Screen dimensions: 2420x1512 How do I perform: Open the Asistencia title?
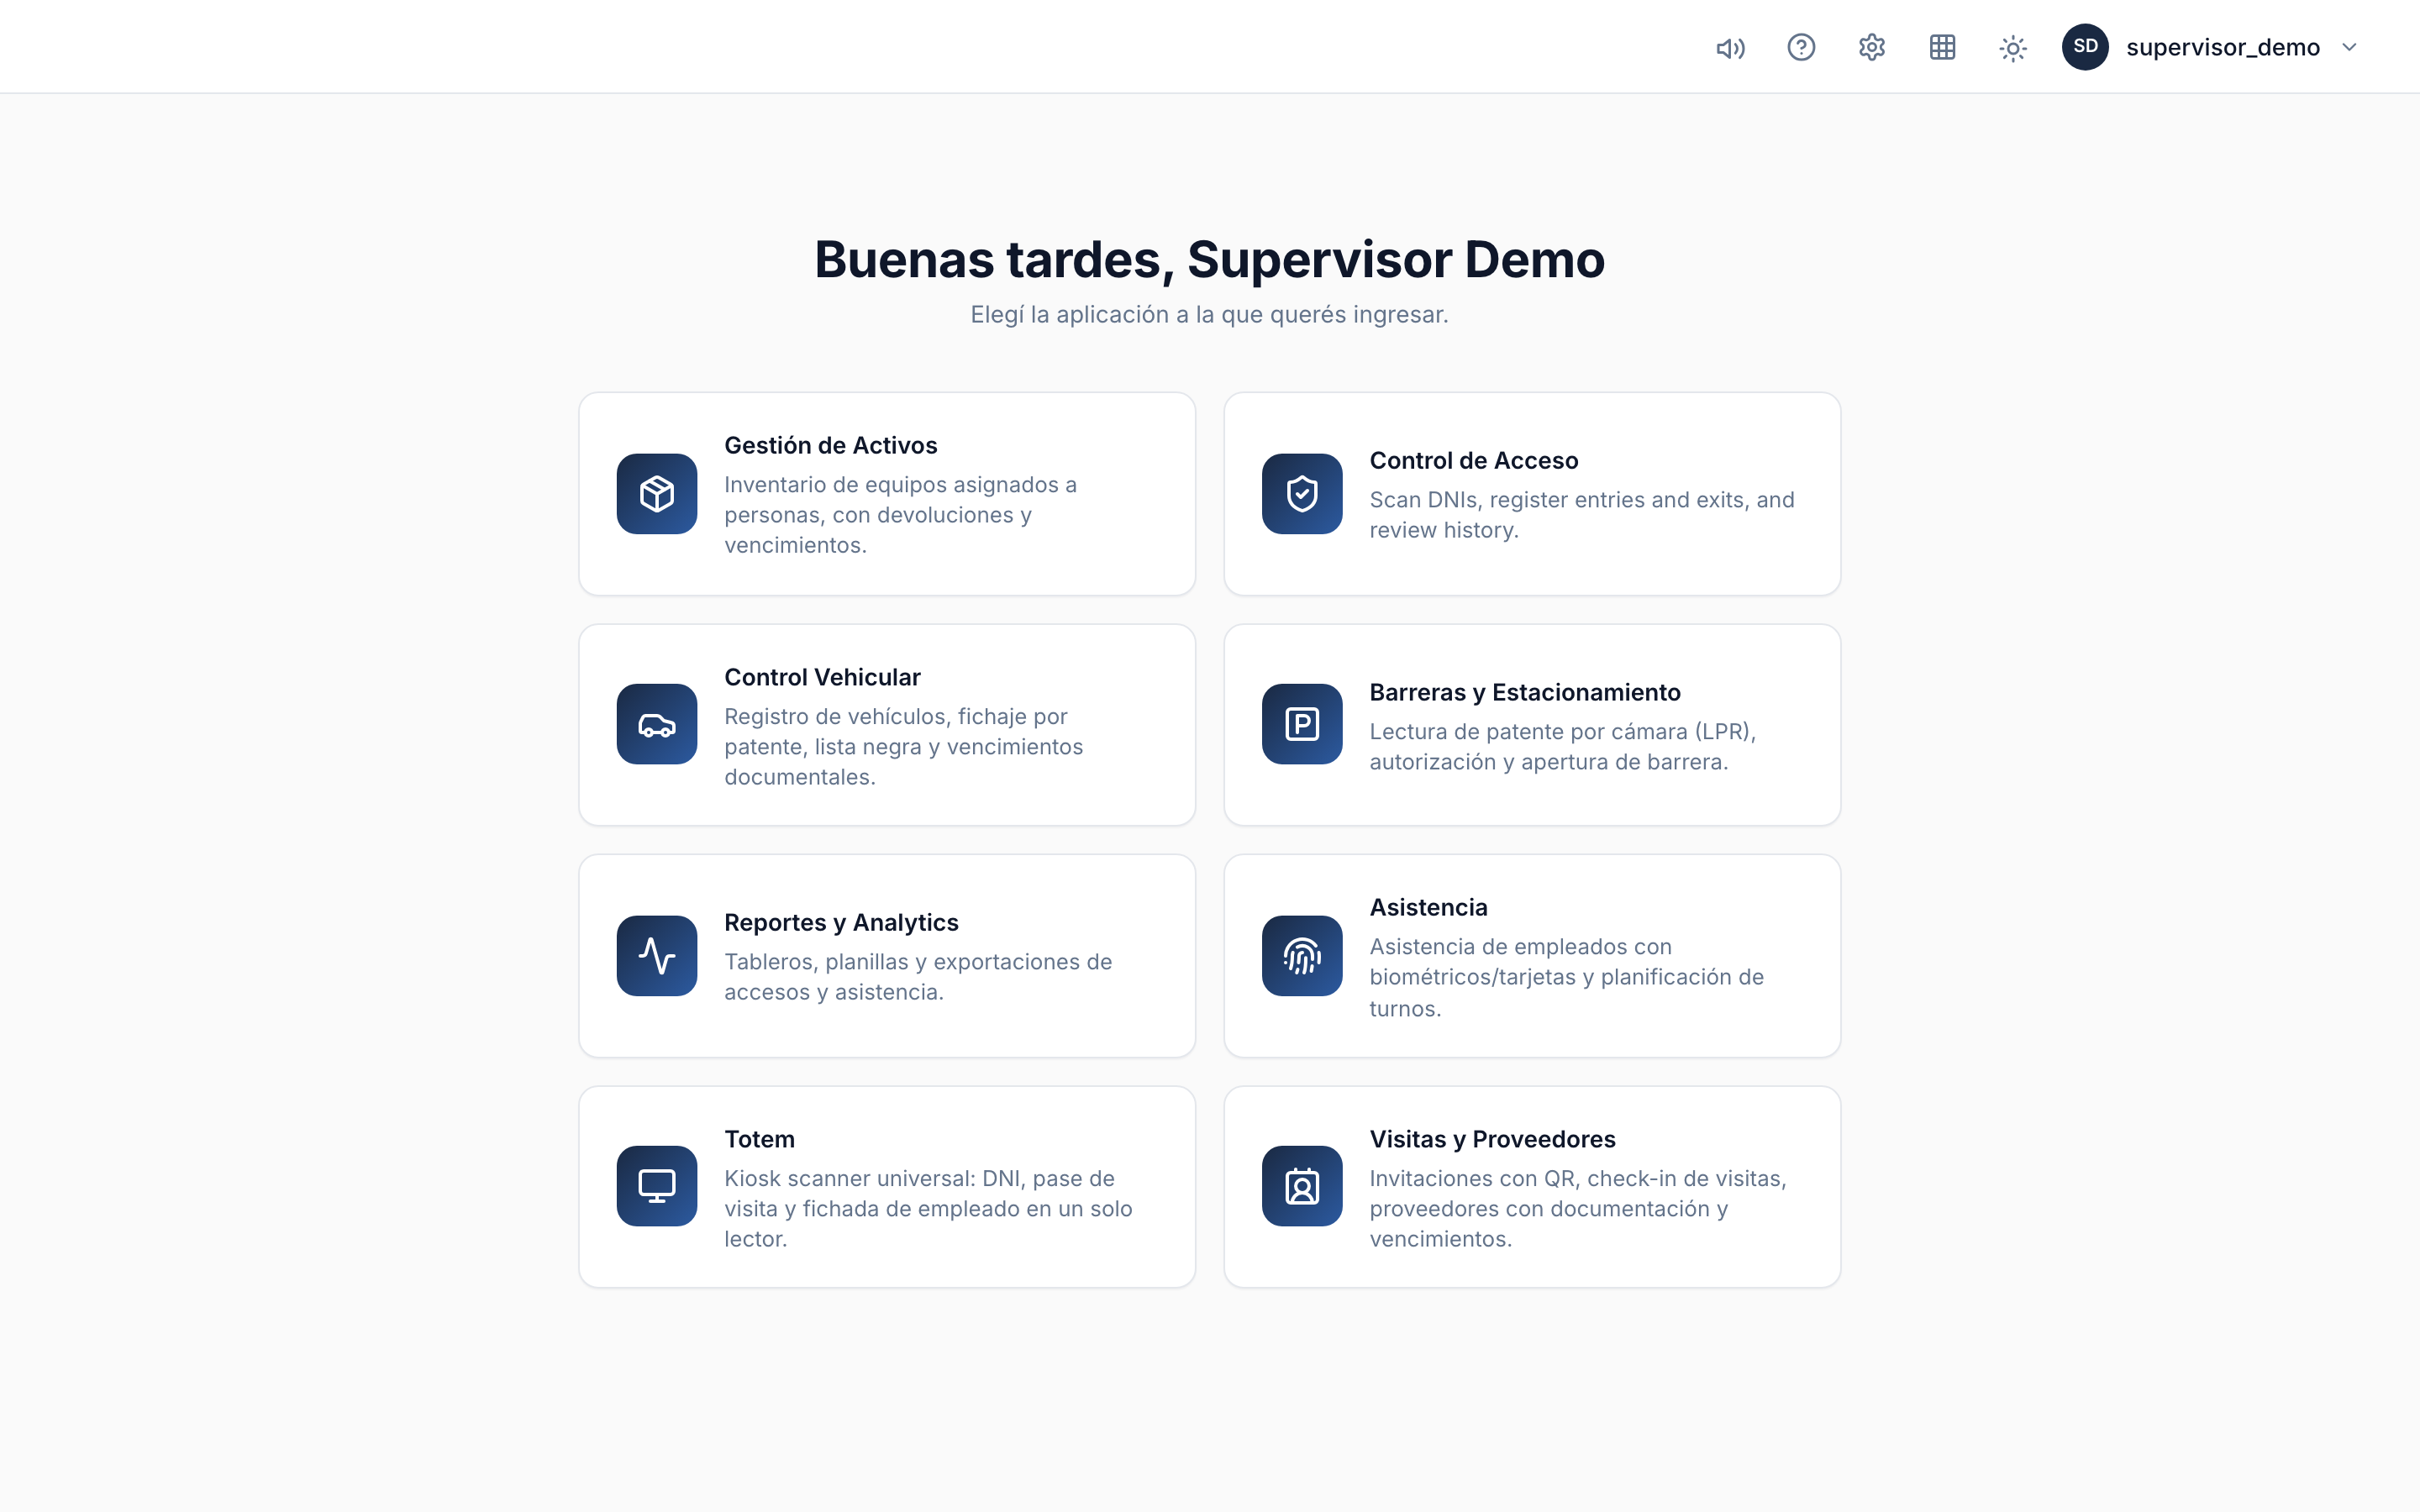(1428, 907)
